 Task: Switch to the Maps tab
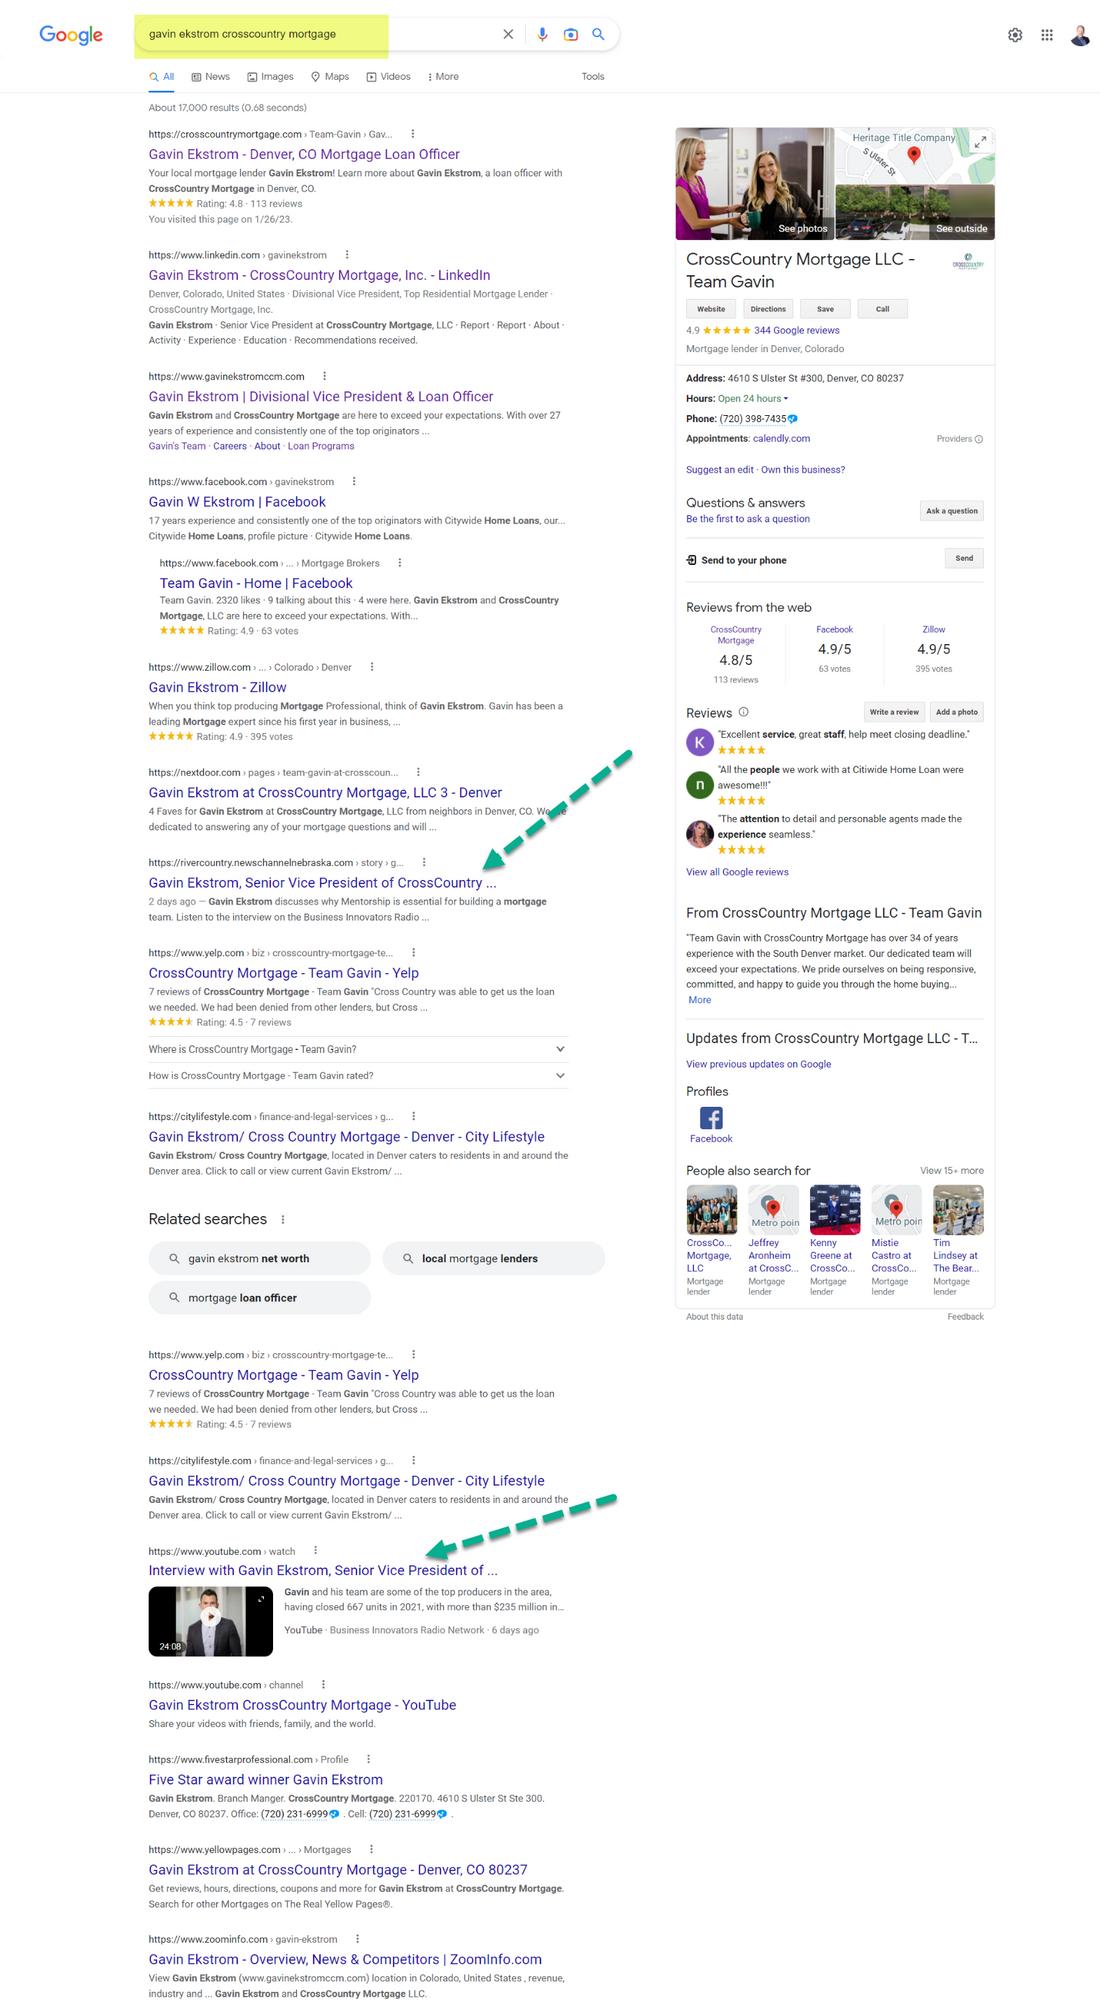330,76
